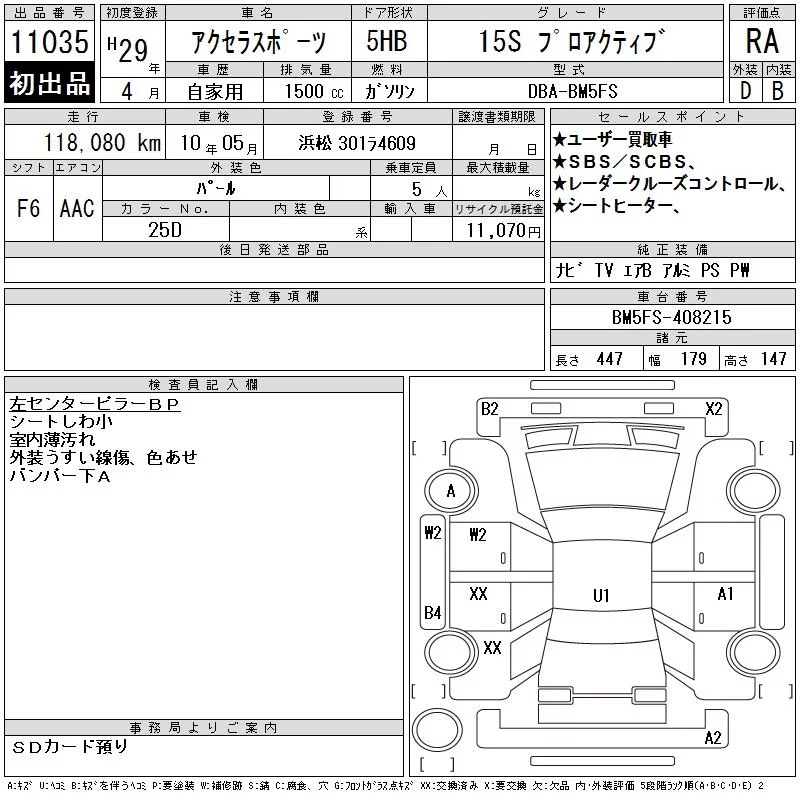Screen dimensions: 800x800
Task: Click the A1 mark on the right door
Action: (725, 594)
